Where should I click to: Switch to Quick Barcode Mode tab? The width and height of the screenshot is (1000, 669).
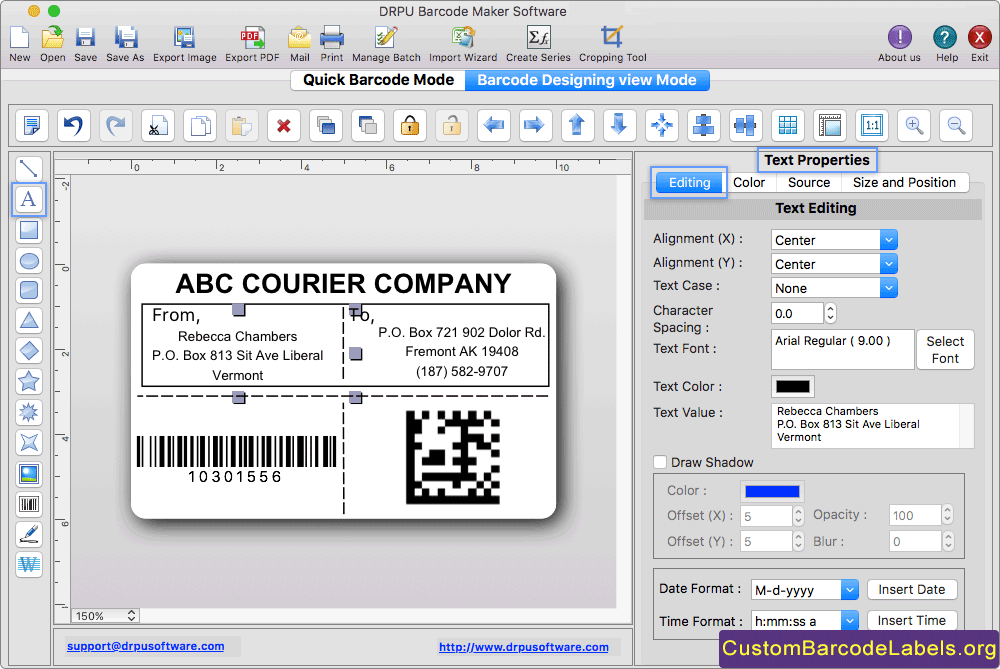click(x=379, y=80)
